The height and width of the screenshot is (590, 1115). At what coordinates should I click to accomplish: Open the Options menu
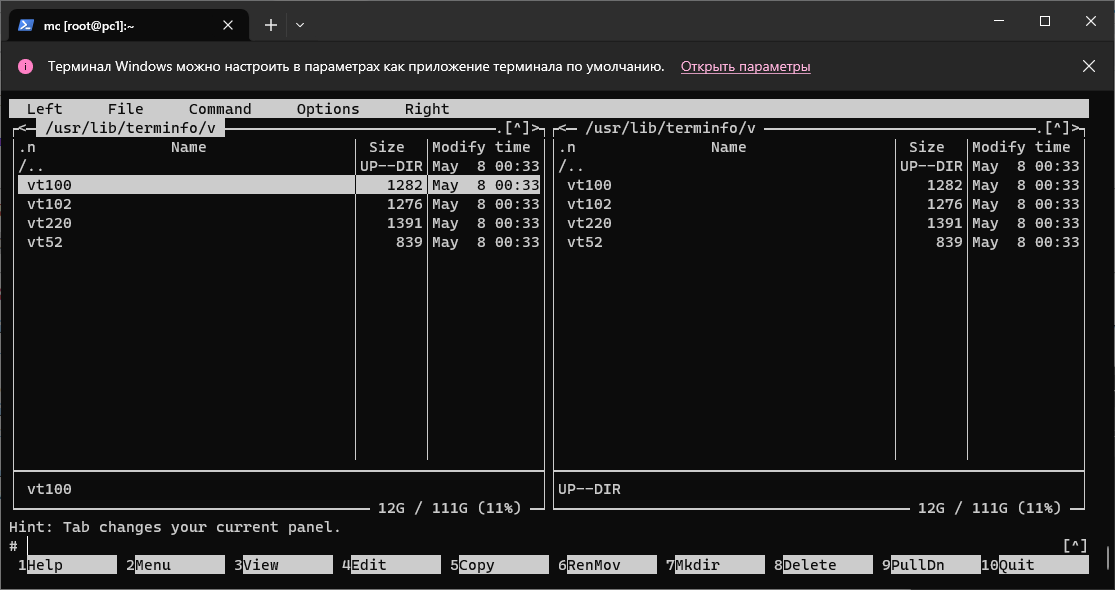(x=328, y=109)
